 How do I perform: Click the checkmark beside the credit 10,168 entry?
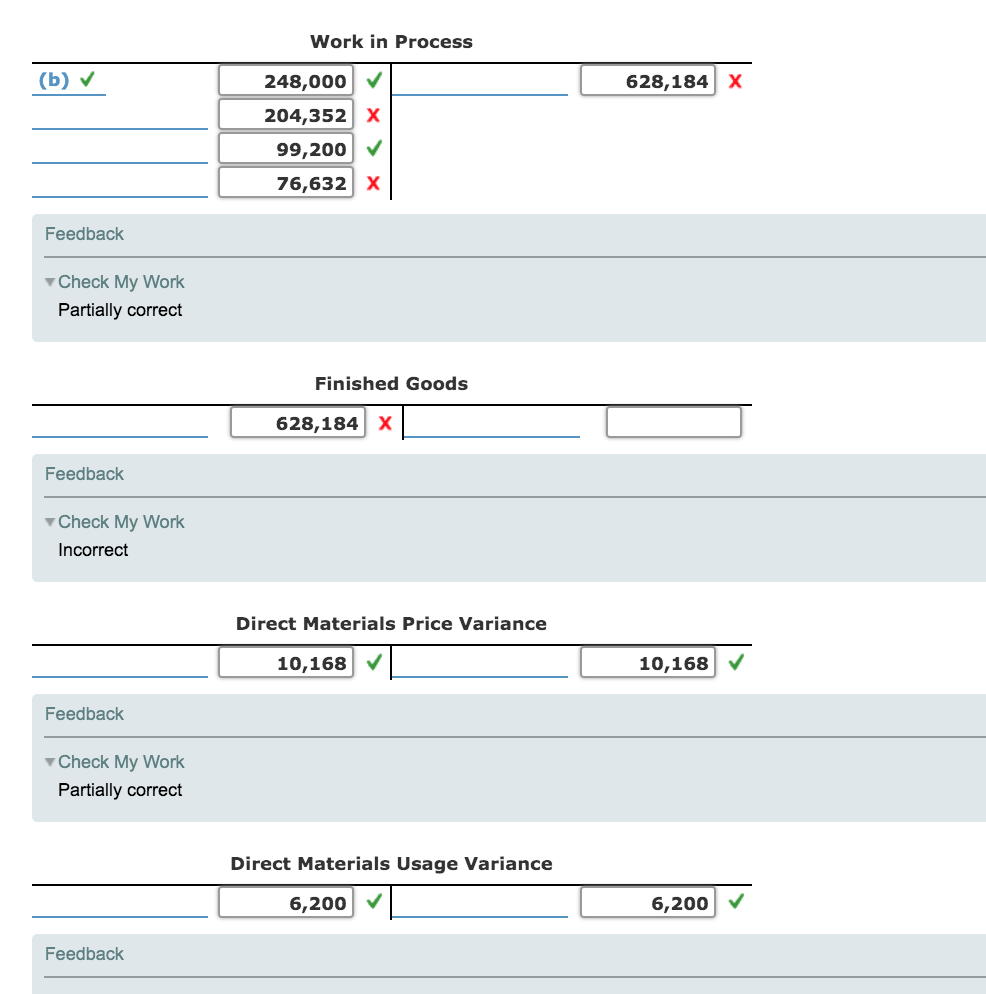pos(736,662)
